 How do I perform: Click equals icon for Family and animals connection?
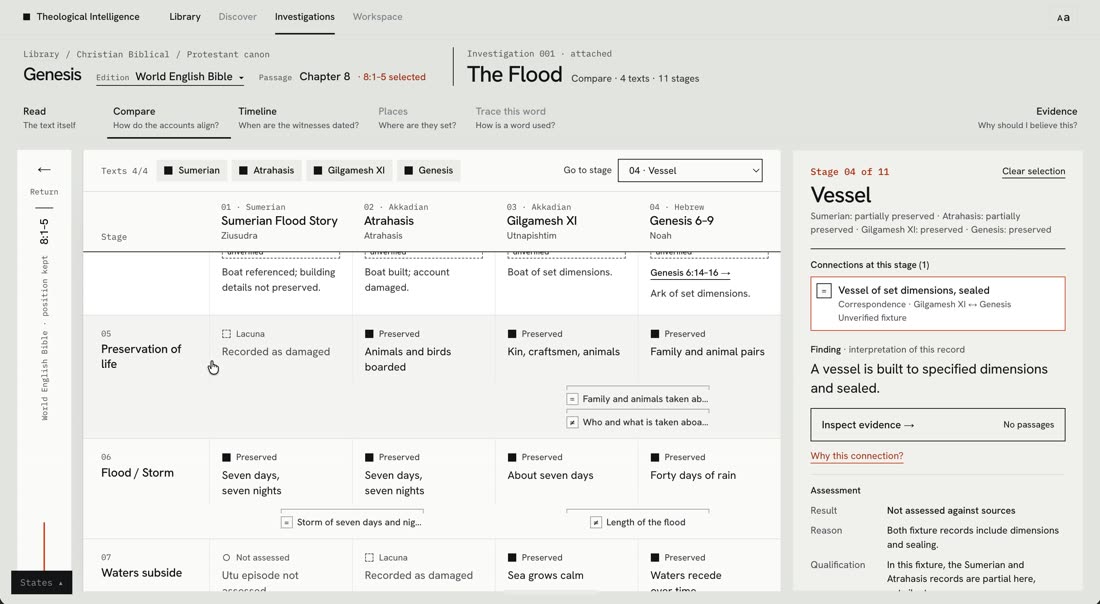coord(572,399)
